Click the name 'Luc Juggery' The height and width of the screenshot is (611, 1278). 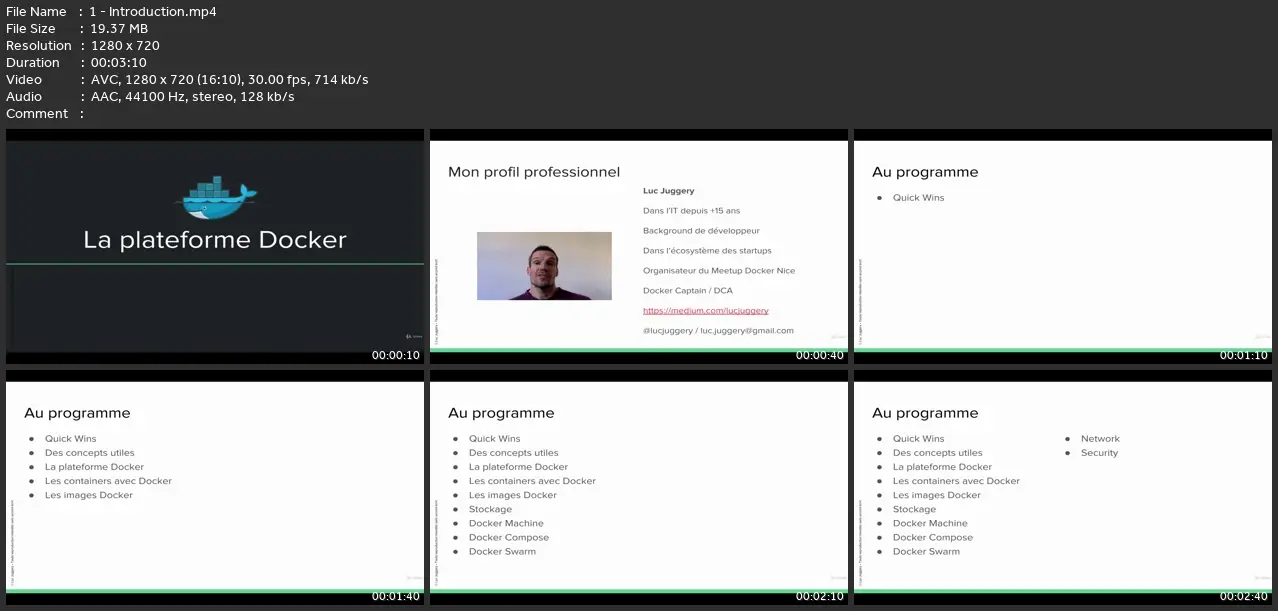669,191
